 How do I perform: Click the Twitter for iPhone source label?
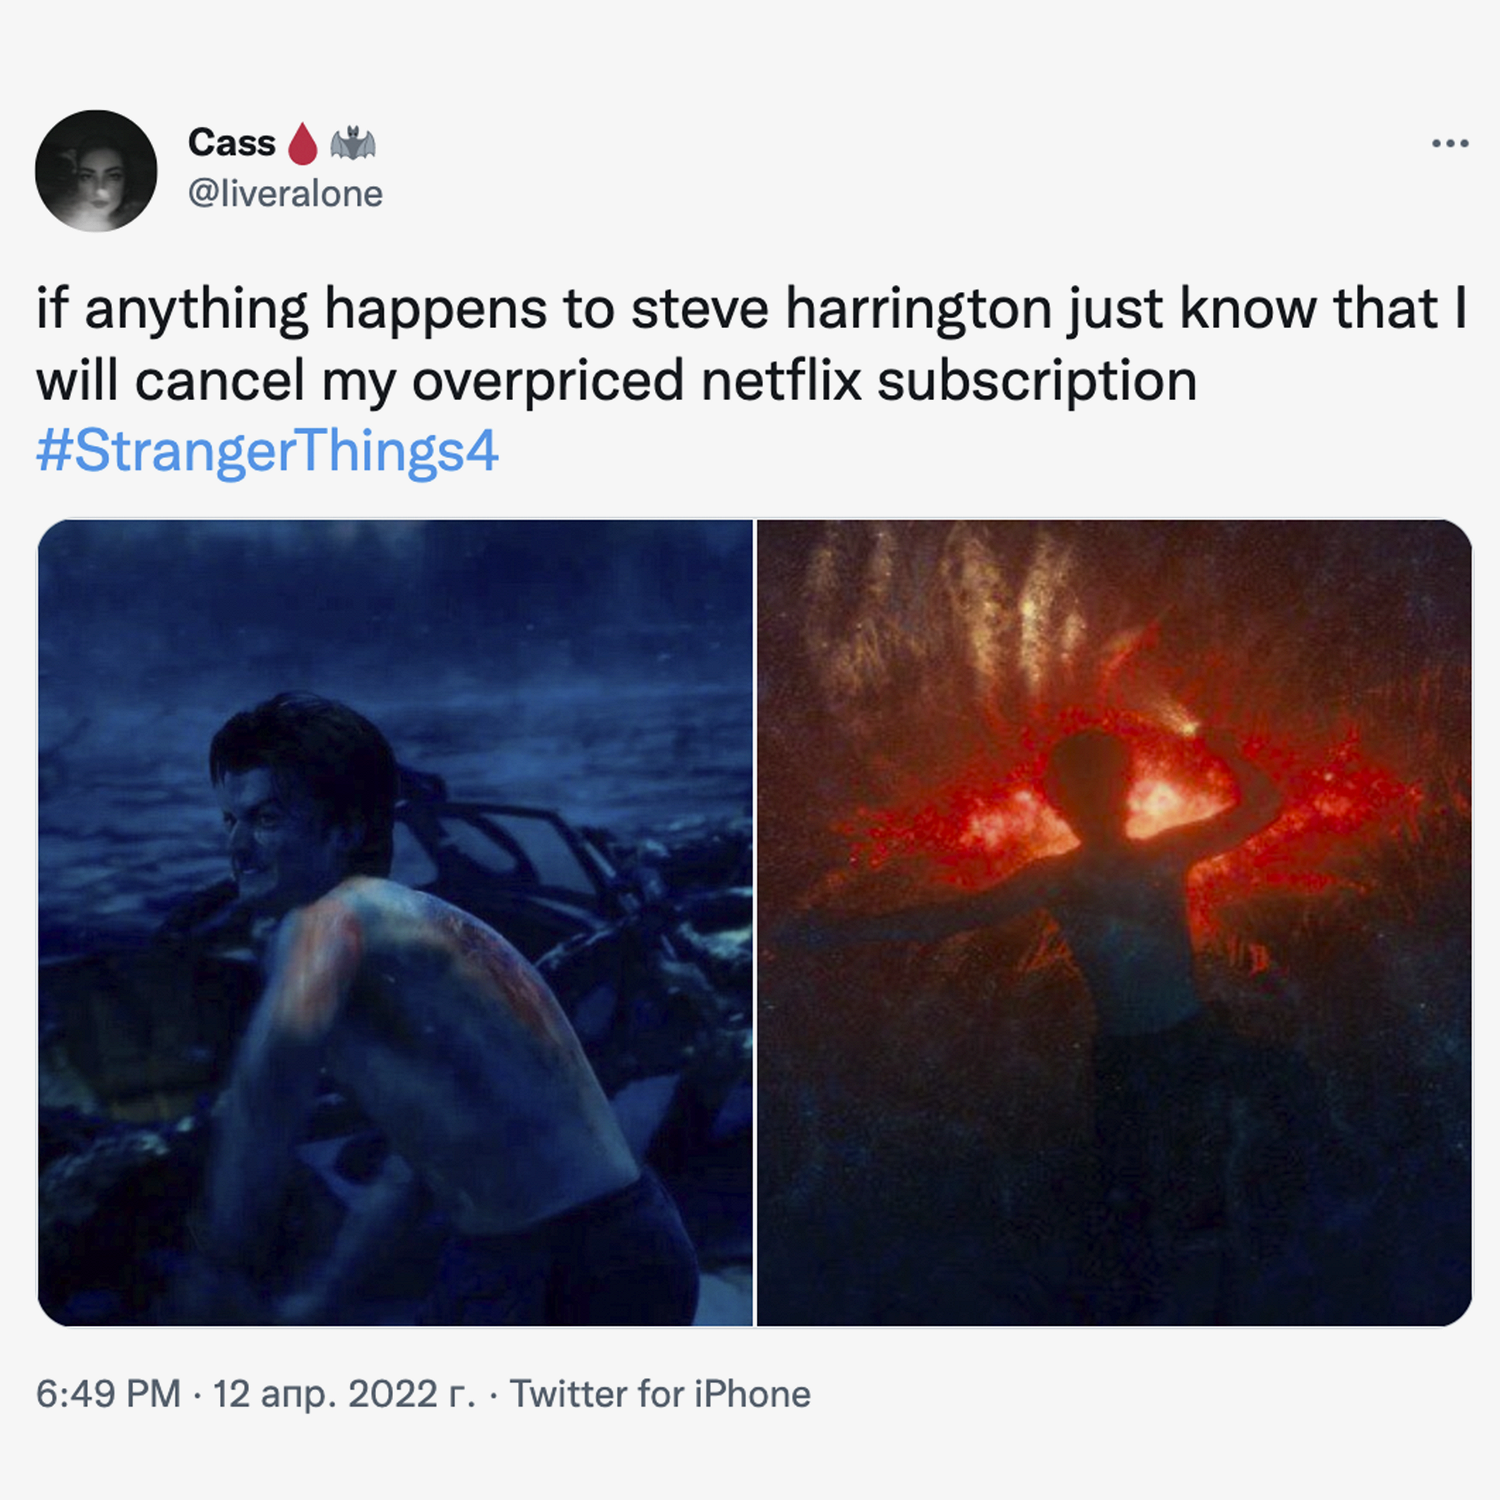(660, 1394)
